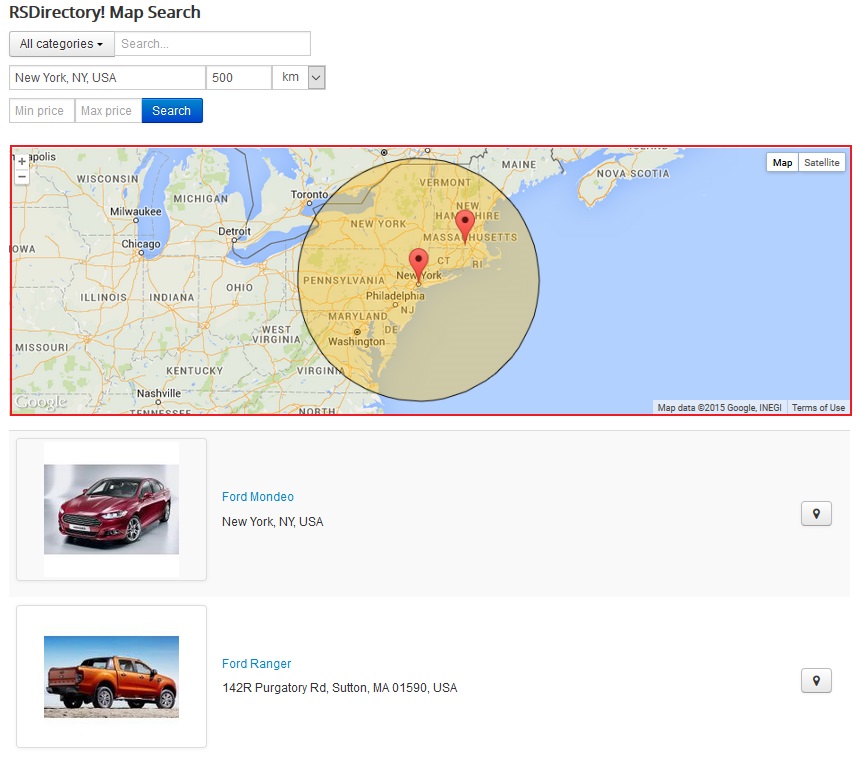Focus the Min price field
This screenshot has width=859, height=762.
(42, 111)
